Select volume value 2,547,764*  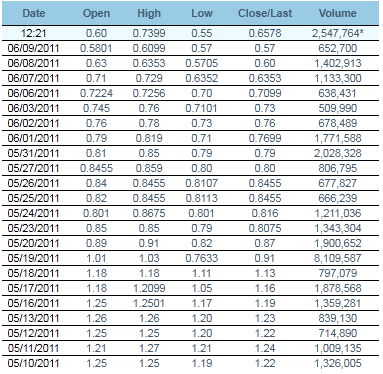338,33
